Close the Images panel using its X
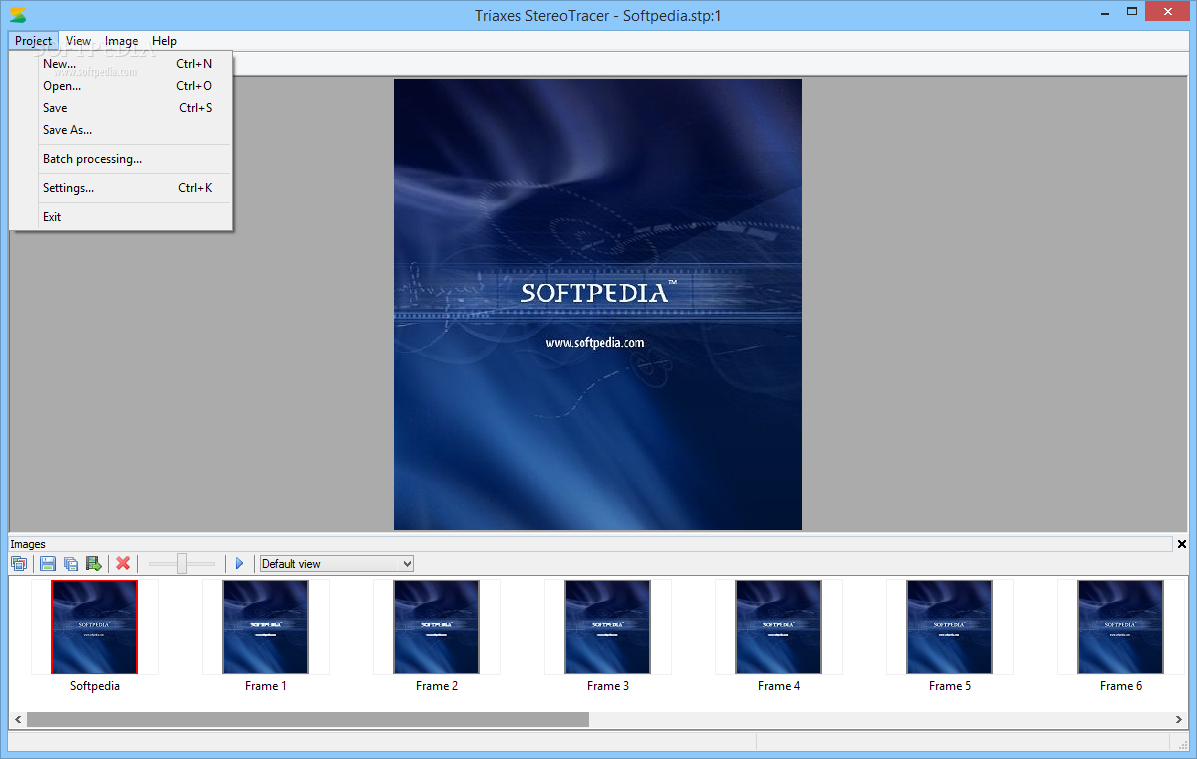 pyautogui.click(x=1182, y=544)
